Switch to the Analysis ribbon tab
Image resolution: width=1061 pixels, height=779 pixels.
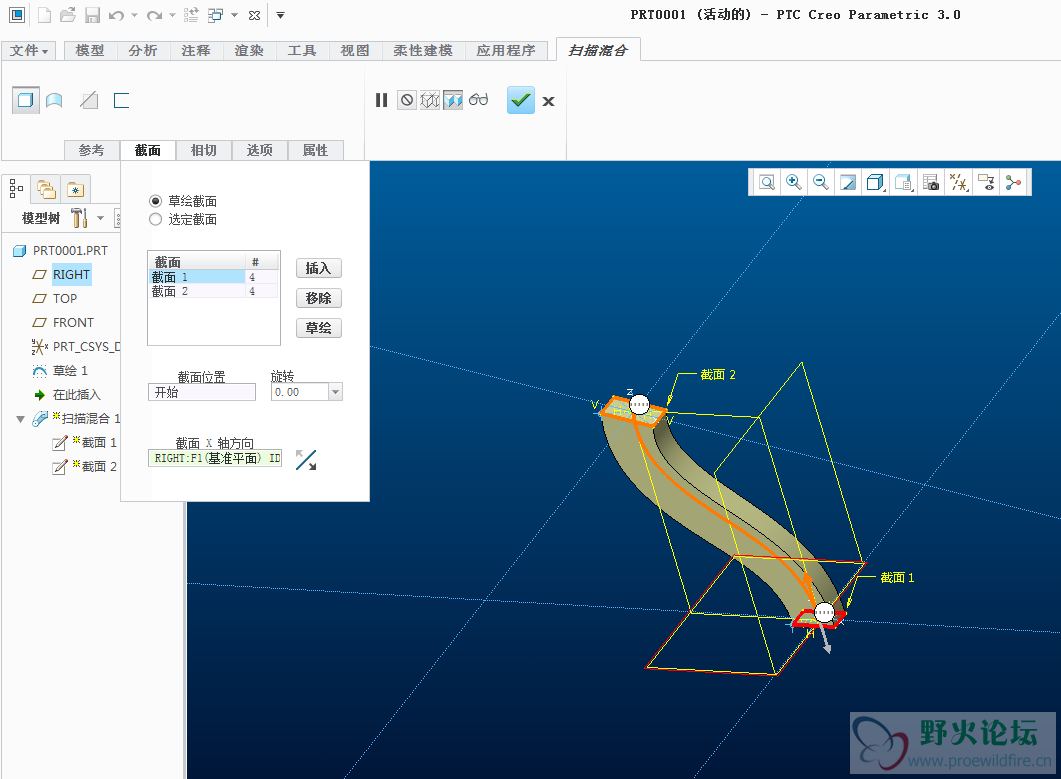[143, 51]
